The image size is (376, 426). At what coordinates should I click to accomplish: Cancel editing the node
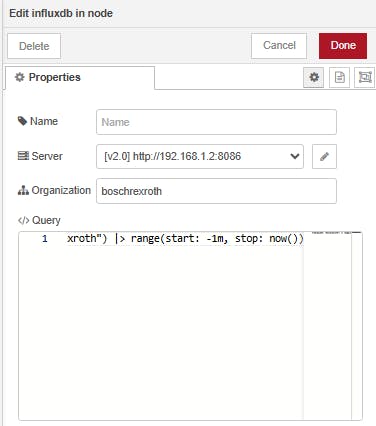point(279,45)
